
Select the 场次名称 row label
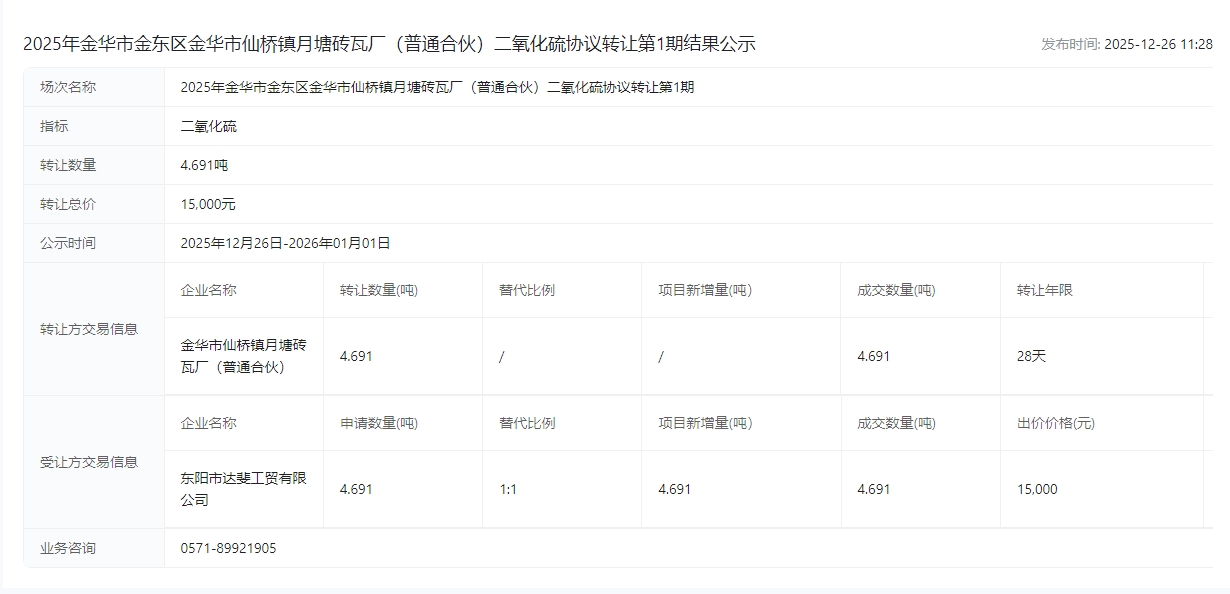pyautogui.click(x=68, y=87)
